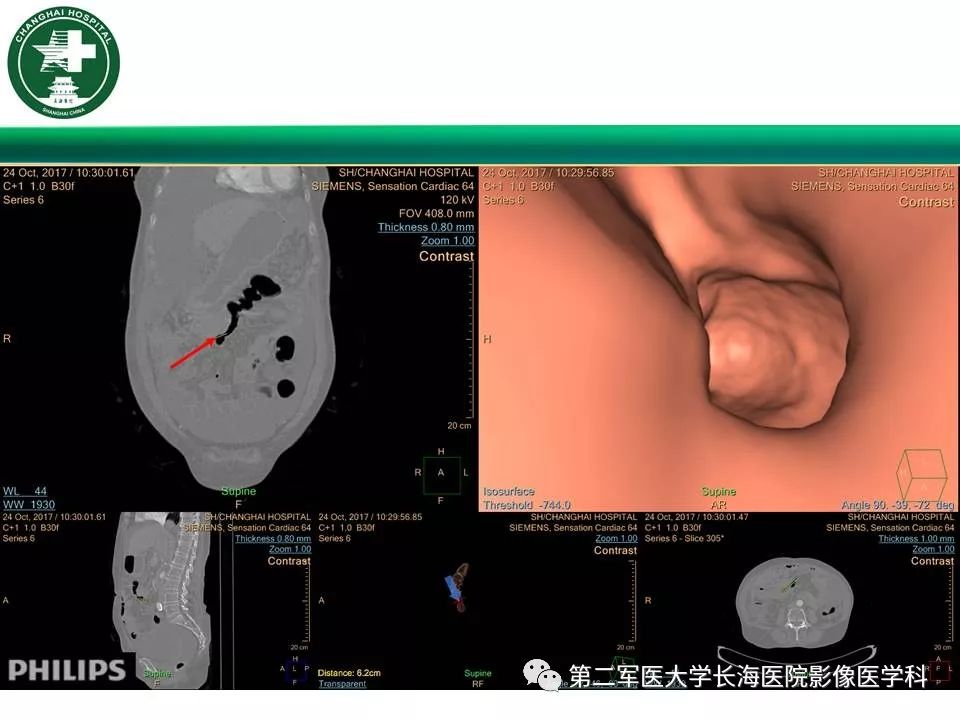Click Thickness 0.80 mm in sagittal view
Image resolution: width=960 pixels, height=720 pixels.
point(272,539)
